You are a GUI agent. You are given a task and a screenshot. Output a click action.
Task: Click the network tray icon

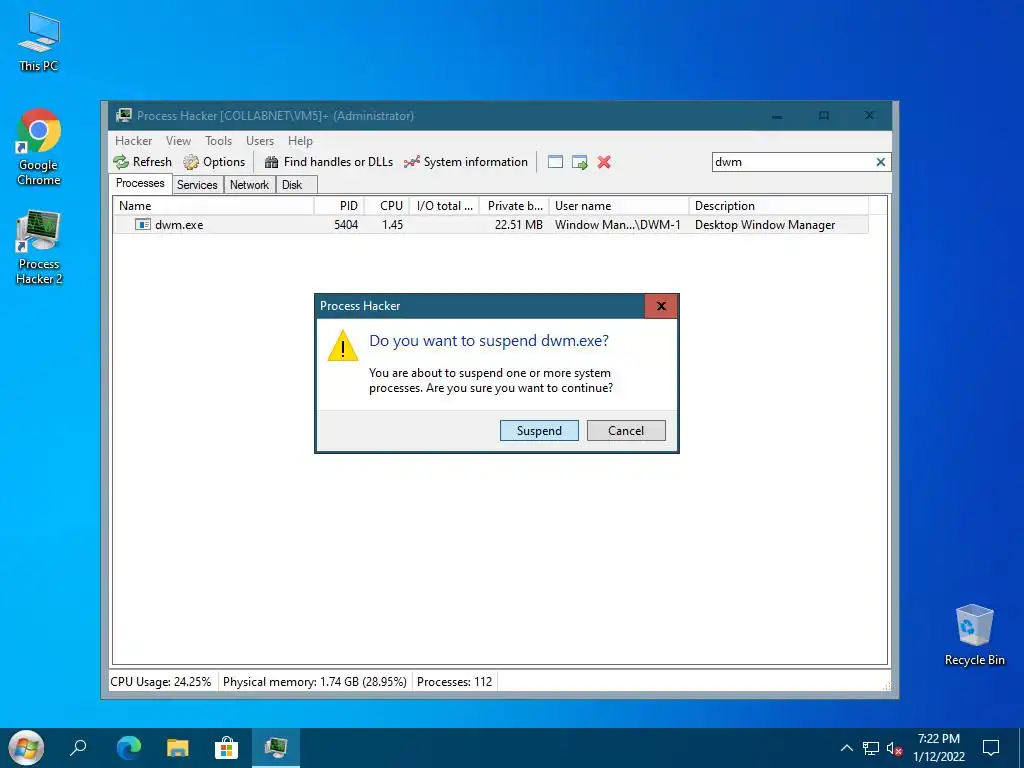871,748
